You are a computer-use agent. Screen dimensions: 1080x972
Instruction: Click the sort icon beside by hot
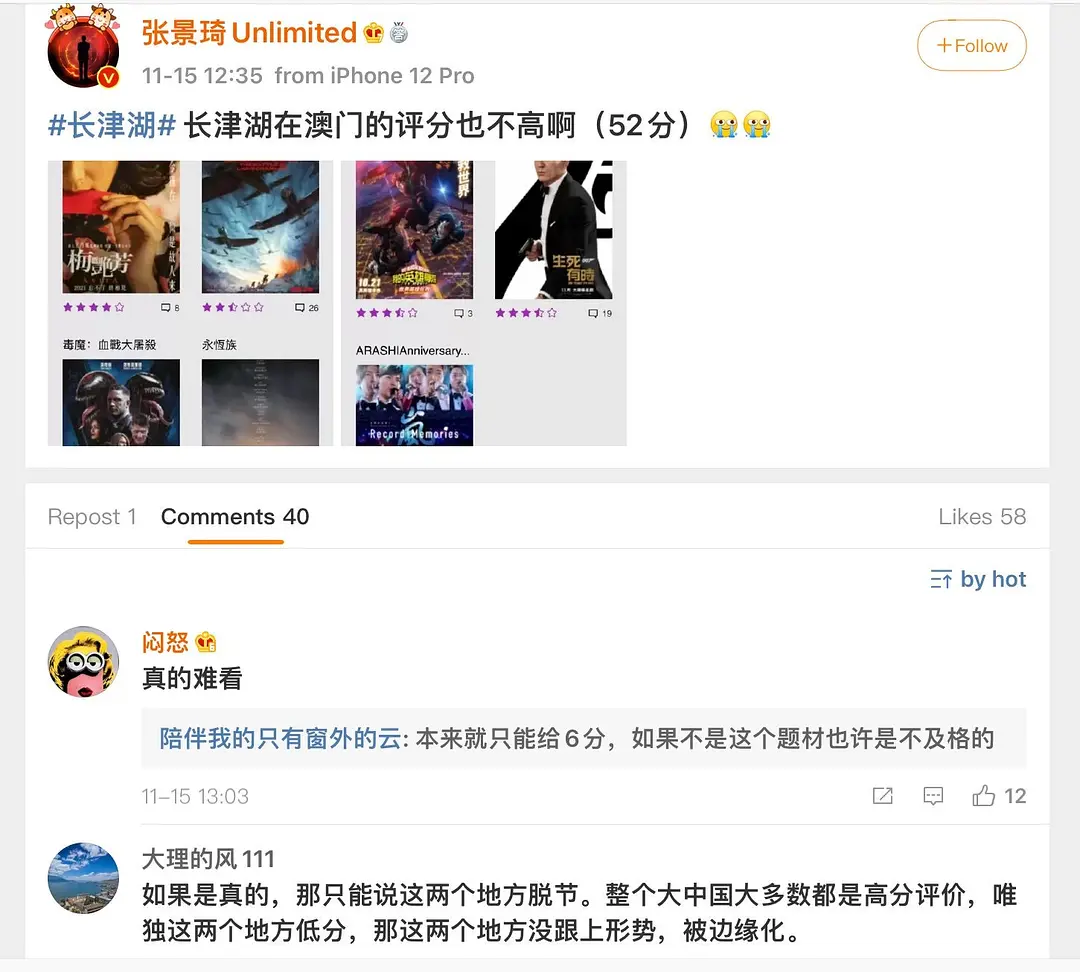tap(941, 579)
